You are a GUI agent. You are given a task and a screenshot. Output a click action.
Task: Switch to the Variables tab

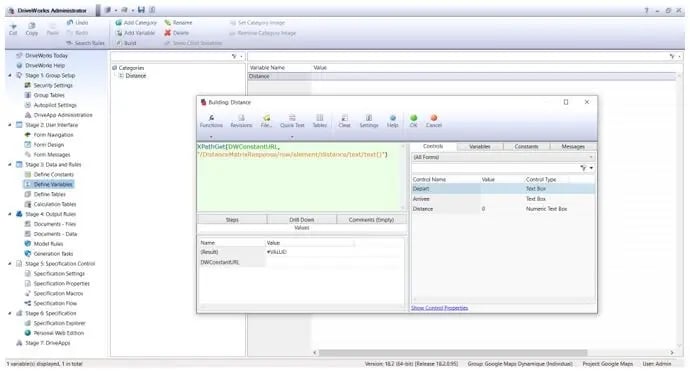480,146
